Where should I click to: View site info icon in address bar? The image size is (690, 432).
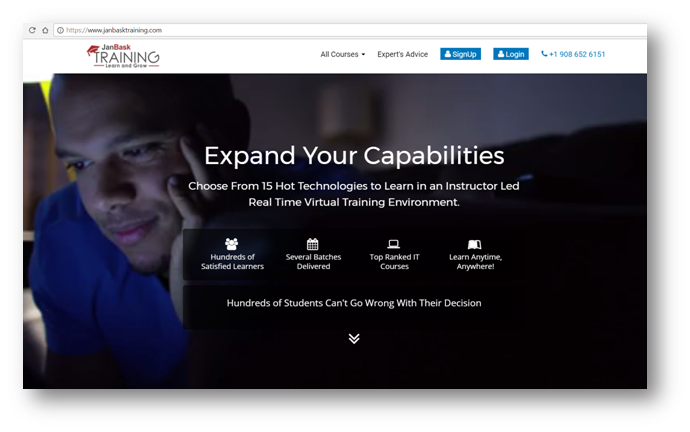coord(60,30)
